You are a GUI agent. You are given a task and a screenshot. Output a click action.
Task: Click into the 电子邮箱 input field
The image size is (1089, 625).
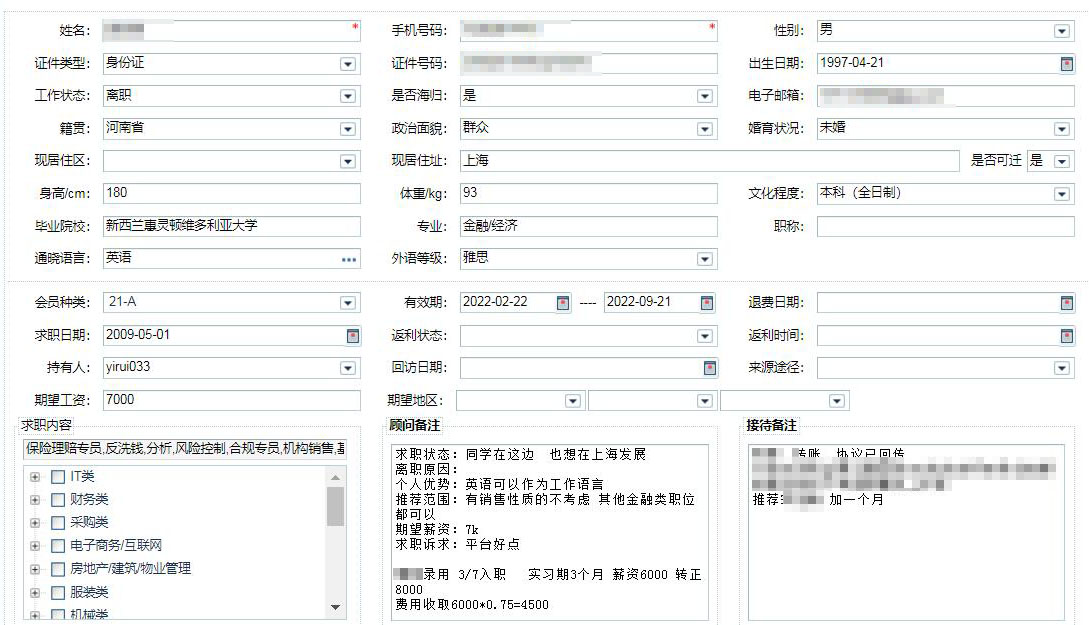point(945,96)
